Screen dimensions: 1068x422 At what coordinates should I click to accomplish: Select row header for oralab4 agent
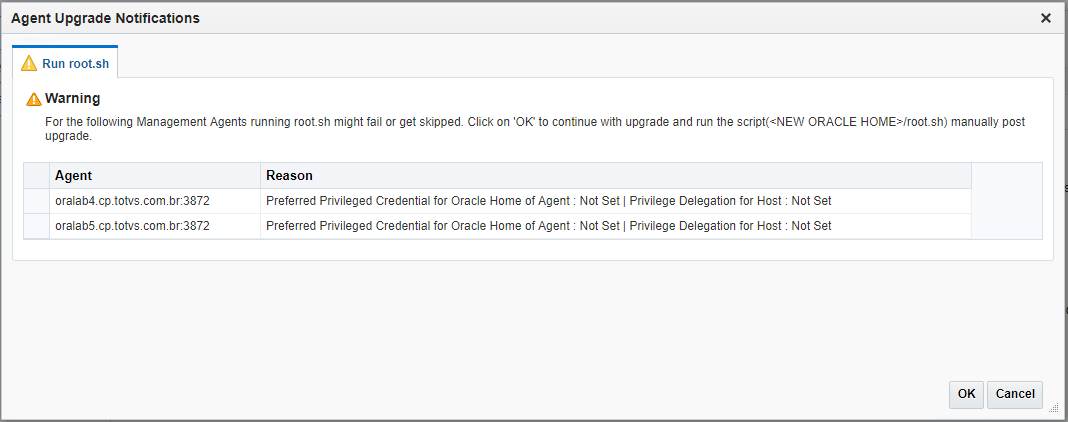point(37,201)
